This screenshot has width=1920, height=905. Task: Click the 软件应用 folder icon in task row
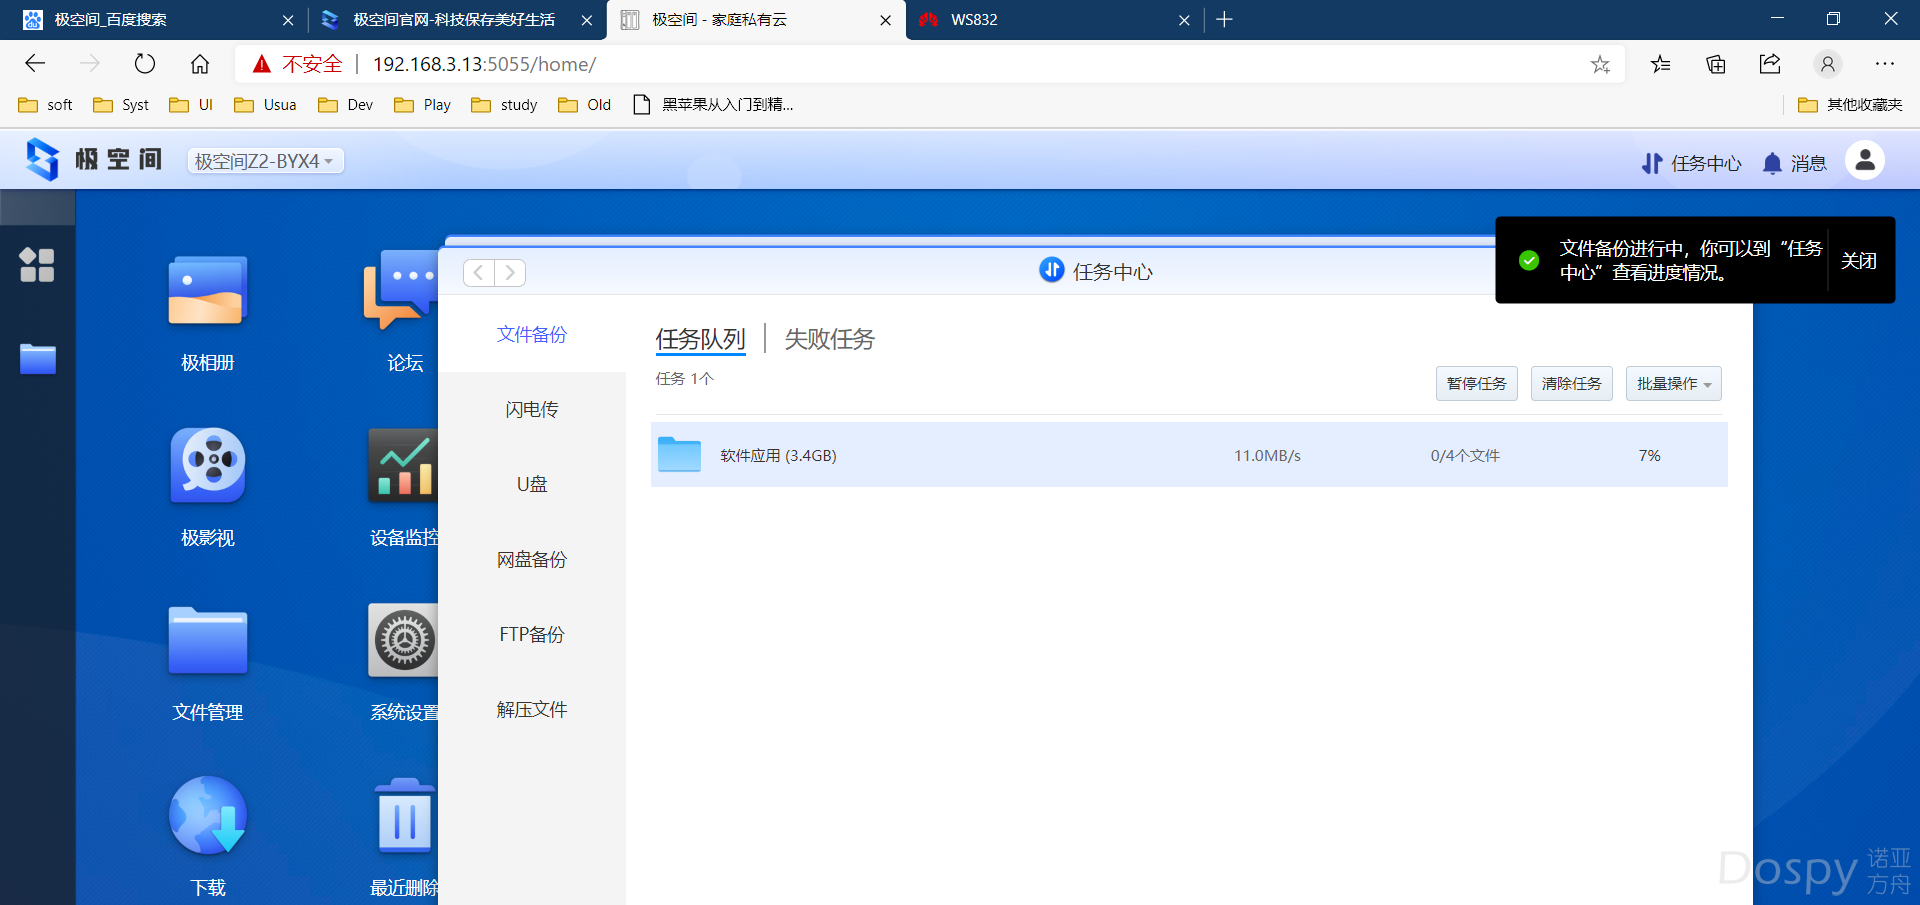679,454
